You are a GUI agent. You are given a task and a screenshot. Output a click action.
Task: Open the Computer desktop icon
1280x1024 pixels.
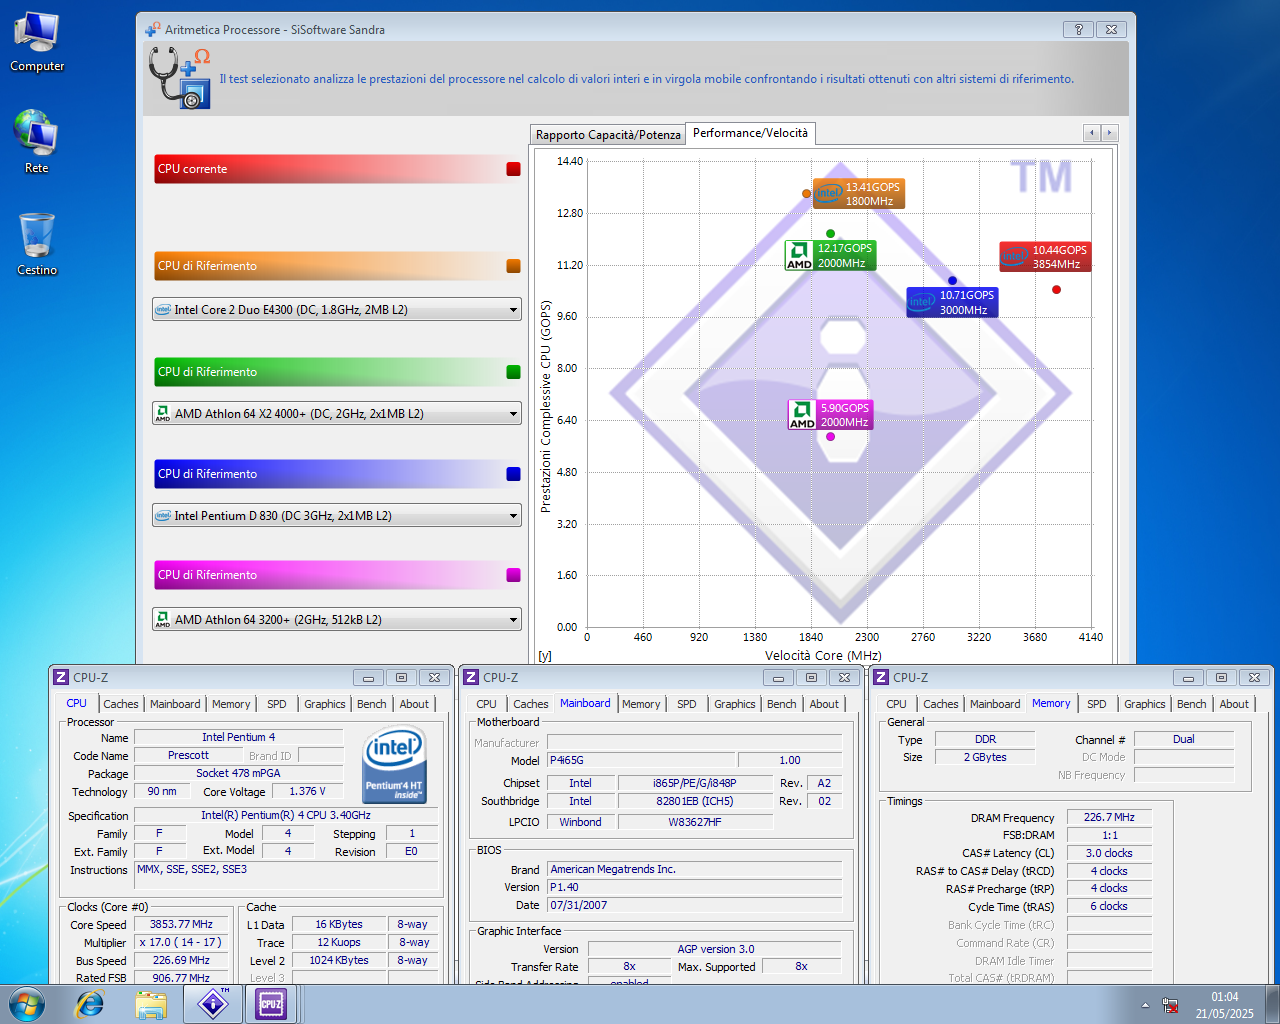coord(37,42)
